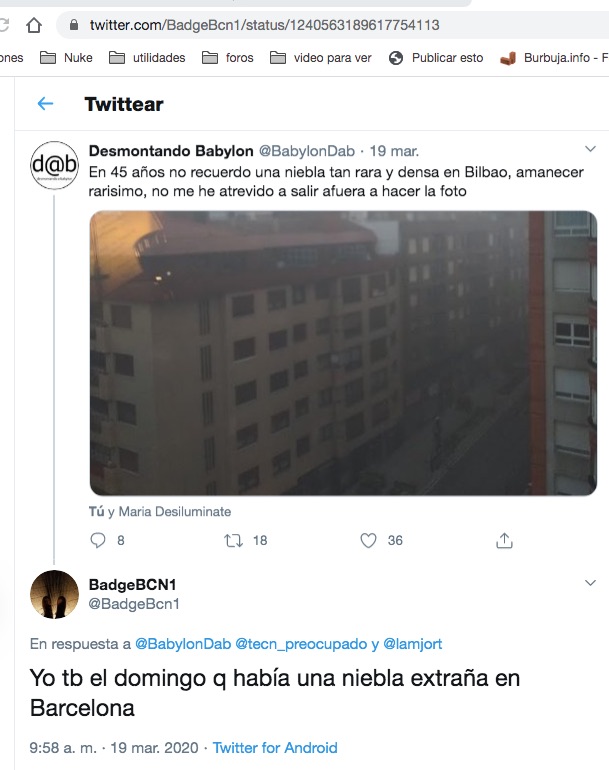Click the browser home icon
Viewport: 609px width, 770px height.
(34, 25)
